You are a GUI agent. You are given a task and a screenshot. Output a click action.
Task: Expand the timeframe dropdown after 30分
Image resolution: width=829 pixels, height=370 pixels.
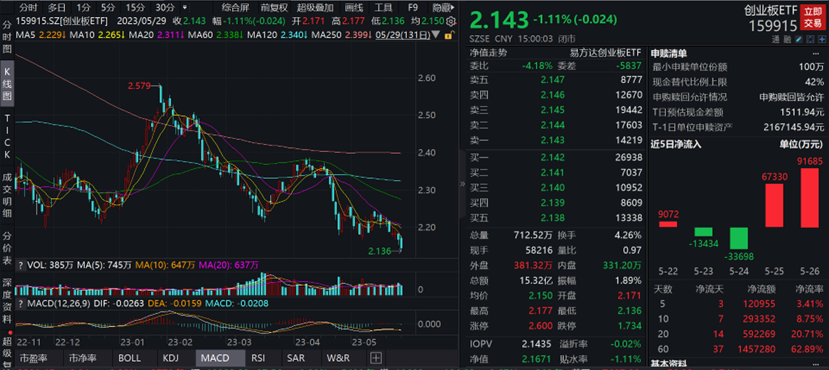click(184, 7)
